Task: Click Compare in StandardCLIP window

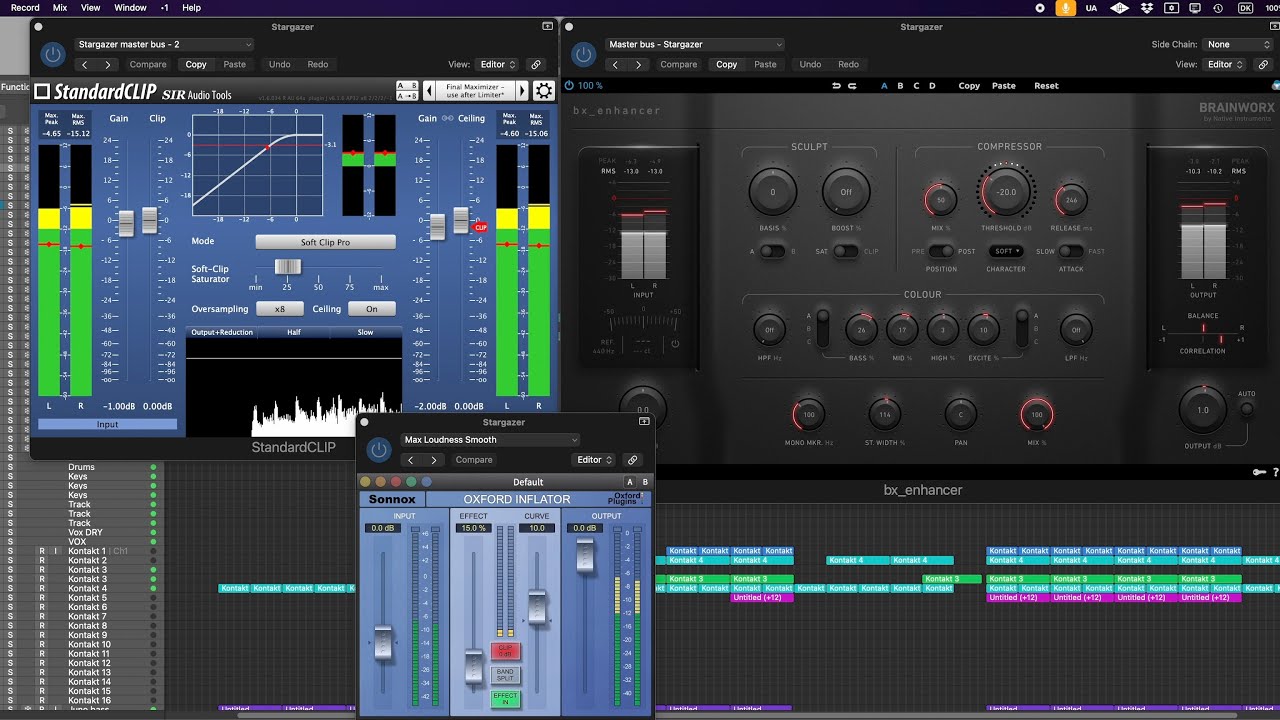Action: pos(148,65)
